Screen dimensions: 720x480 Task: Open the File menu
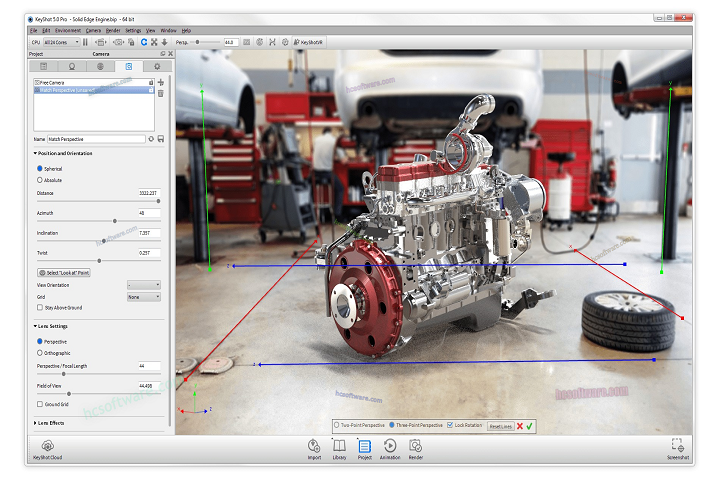(x=34, y=30)
